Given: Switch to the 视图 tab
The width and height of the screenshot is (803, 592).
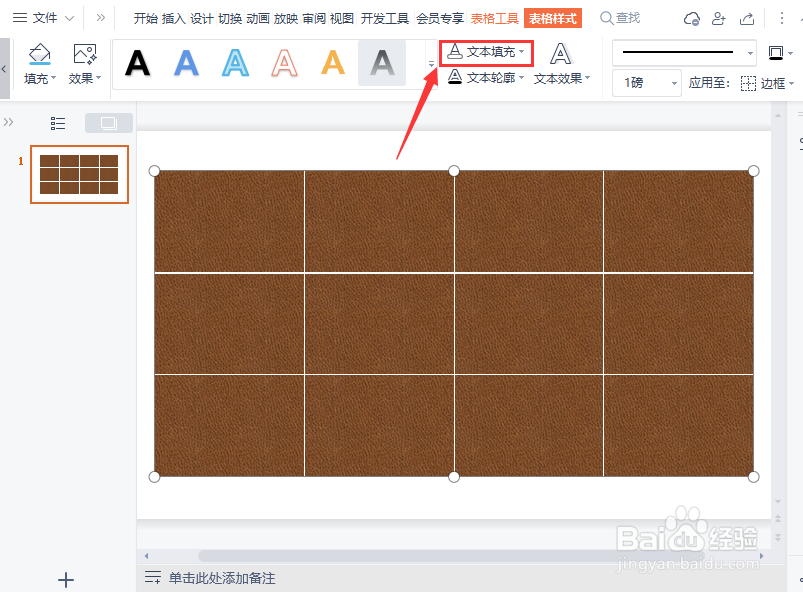Looking at the screenshot, I should [x=342, y=18].
